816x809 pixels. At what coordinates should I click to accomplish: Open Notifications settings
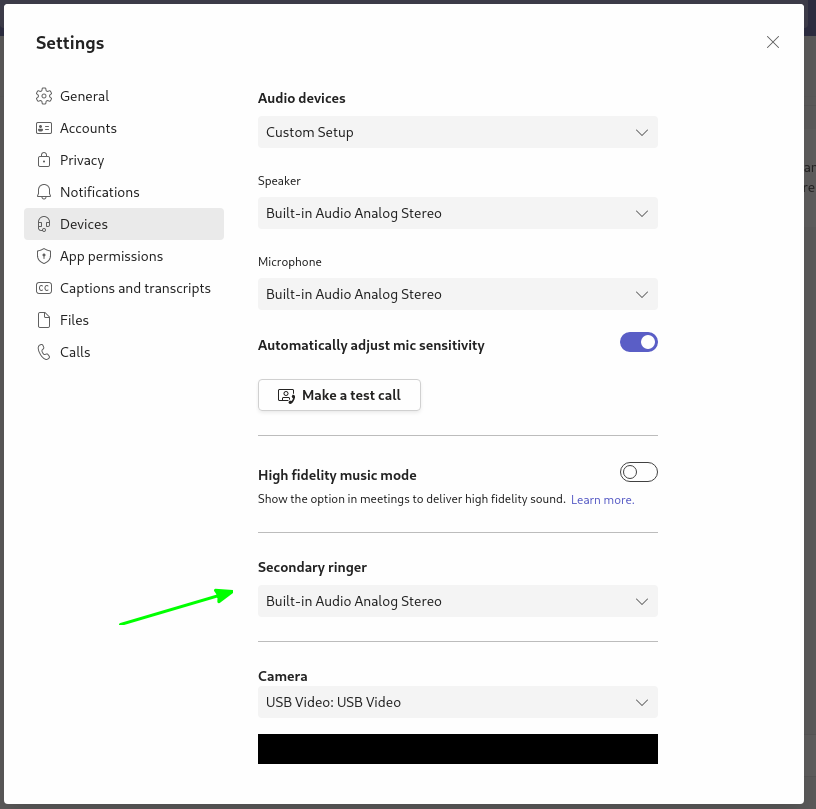(x=124, y=192)
